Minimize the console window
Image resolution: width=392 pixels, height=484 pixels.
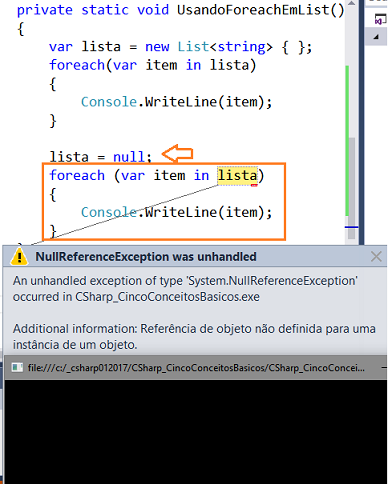click(x=384, y=368)
